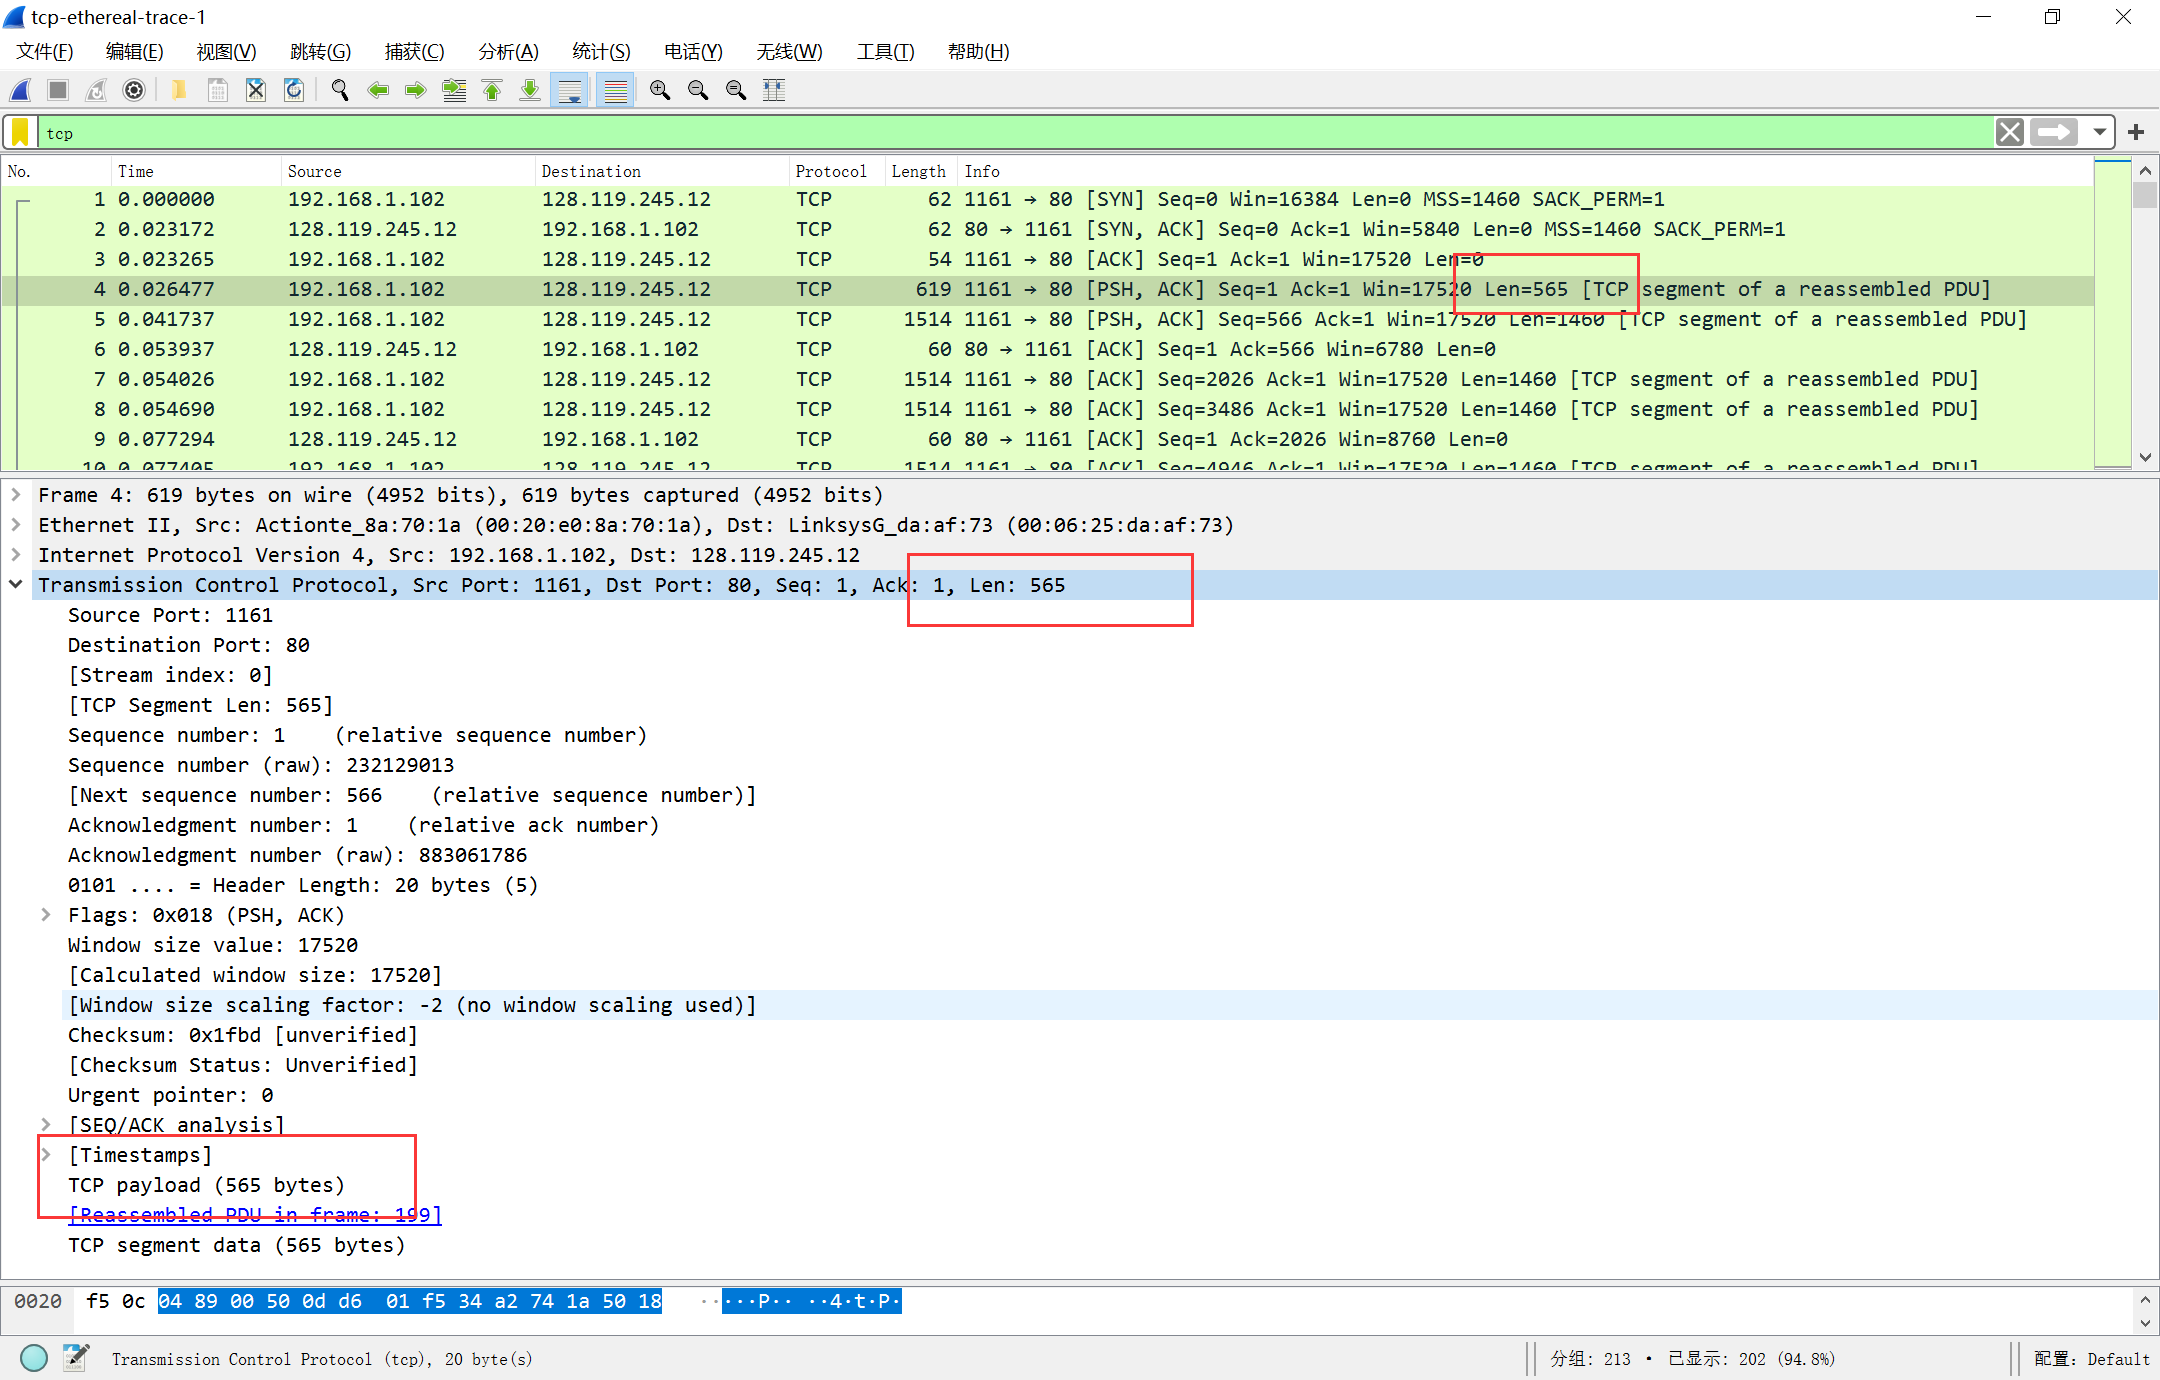This screenshot has width=2160, height=1380.
Task: Toggle auto scroll during live capture
Action: coord(570,90)
